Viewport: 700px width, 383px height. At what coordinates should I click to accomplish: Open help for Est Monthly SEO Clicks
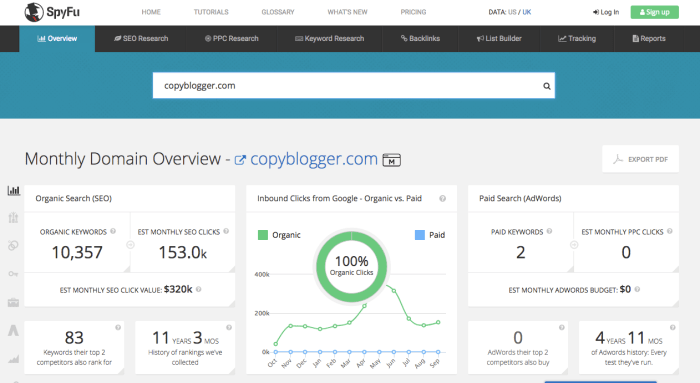tap(226, 231)
